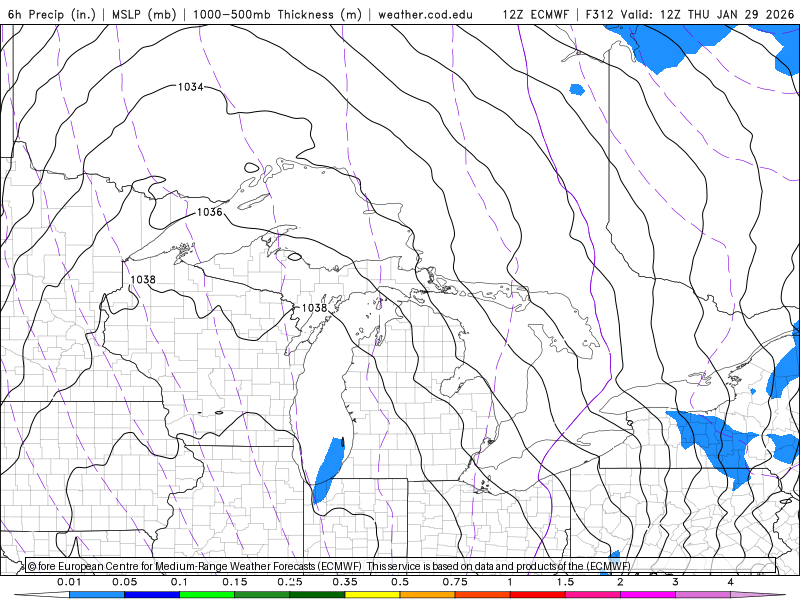800x600 pixels.
Task: Click the 0.05 legend value
Action: 124,582
